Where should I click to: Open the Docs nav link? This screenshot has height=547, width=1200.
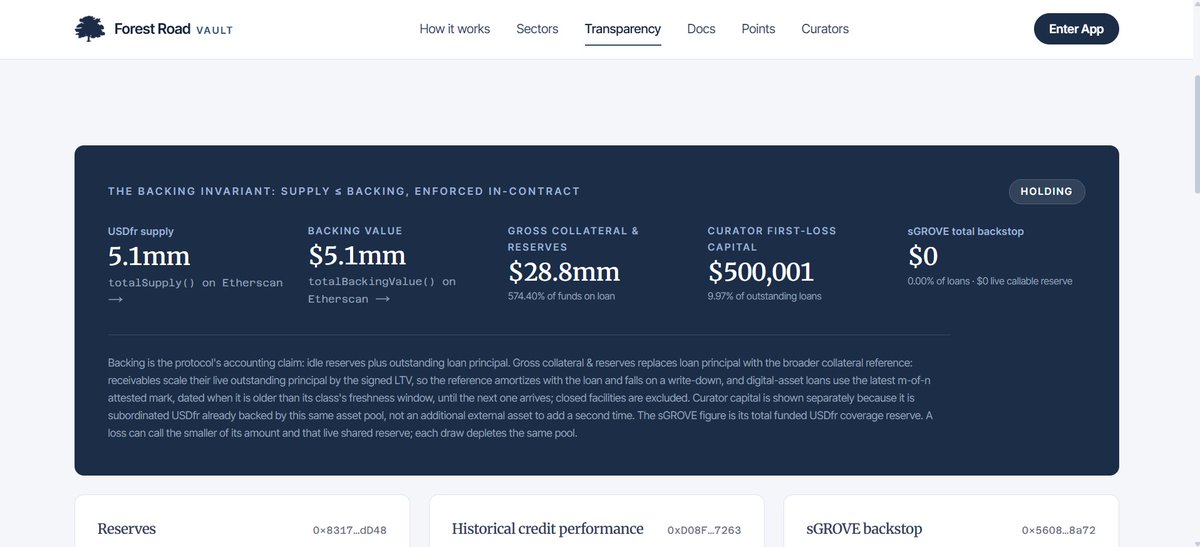click(701, 29)
